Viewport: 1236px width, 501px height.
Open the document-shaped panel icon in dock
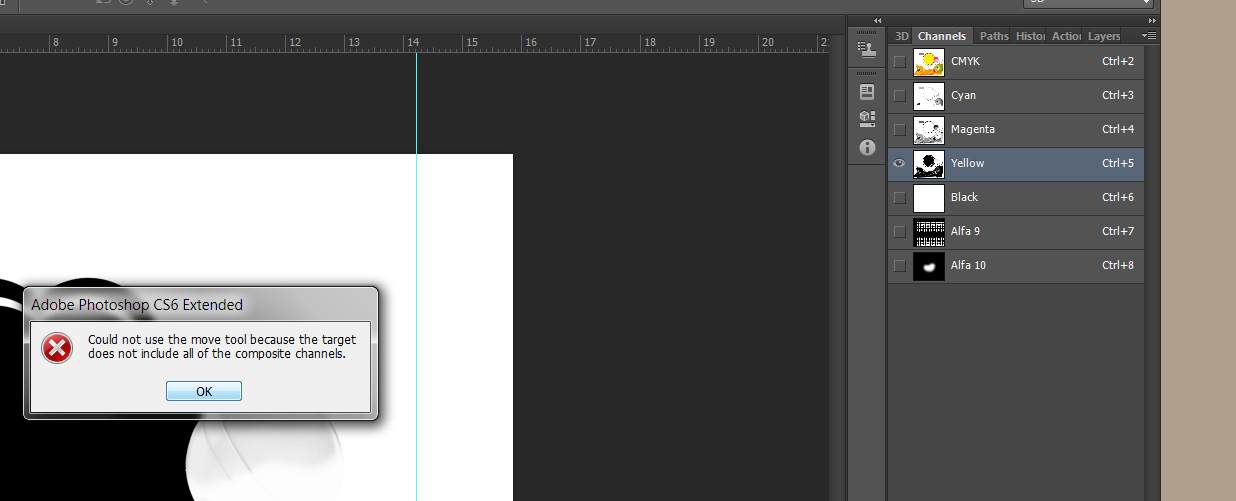(867, 91)
